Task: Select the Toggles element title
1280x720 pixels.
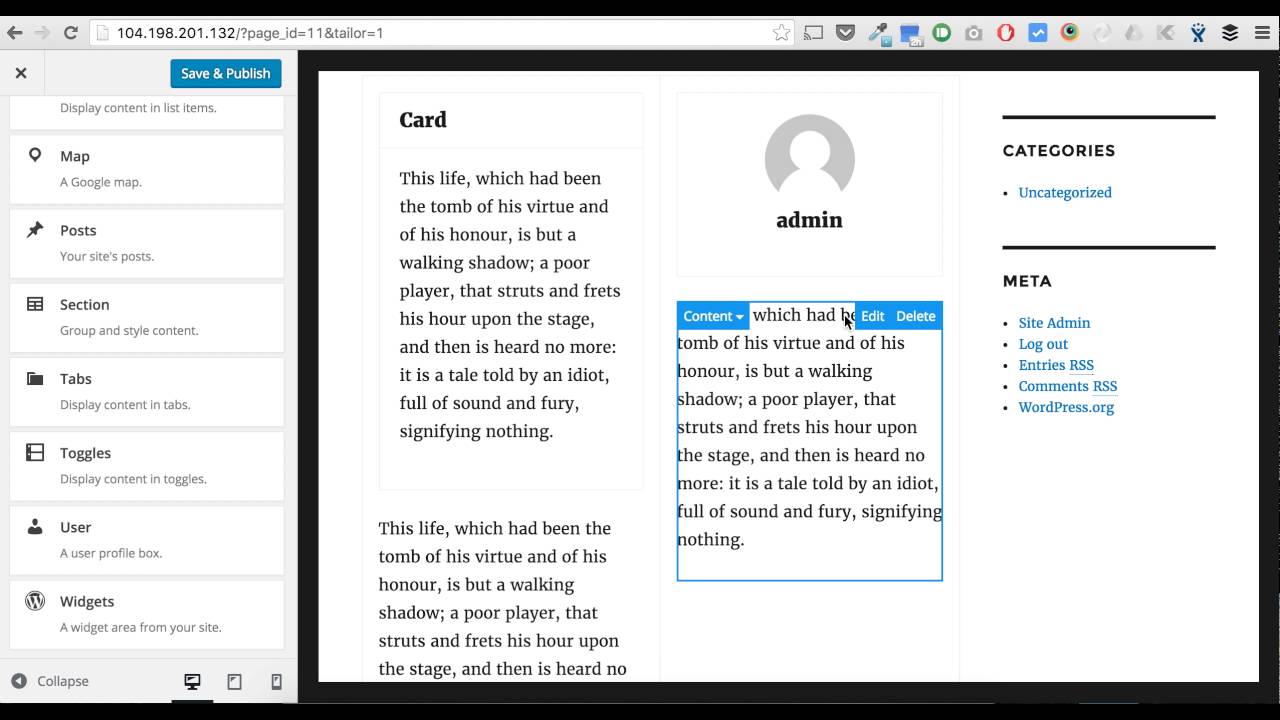Action: pos(86,453)
